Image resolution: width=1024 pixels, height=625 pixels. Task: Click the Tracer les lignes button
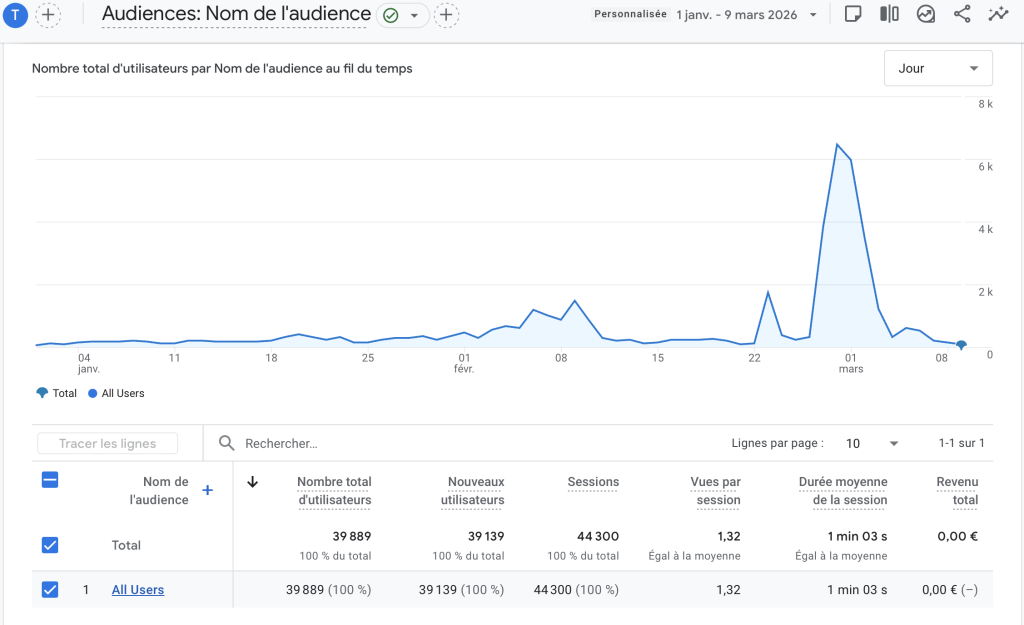tap(107, 443)
